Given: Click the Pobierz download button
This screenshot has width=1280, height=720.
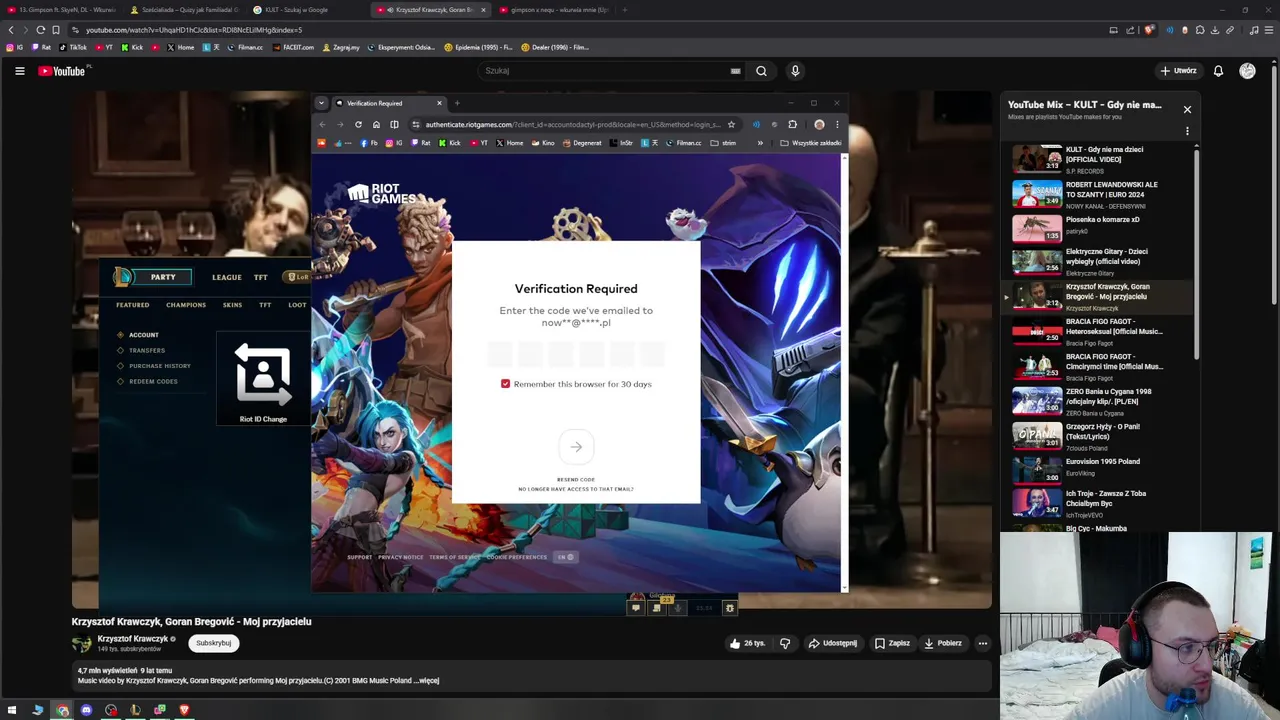Looking at the screenshot, I should click(x=943, y=643).
